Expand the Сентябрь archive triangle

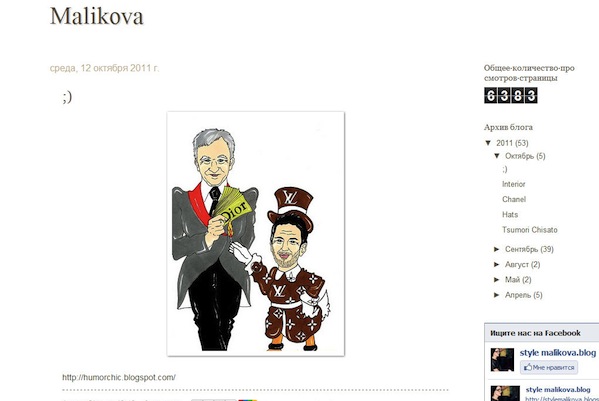(x=497, y=249)
